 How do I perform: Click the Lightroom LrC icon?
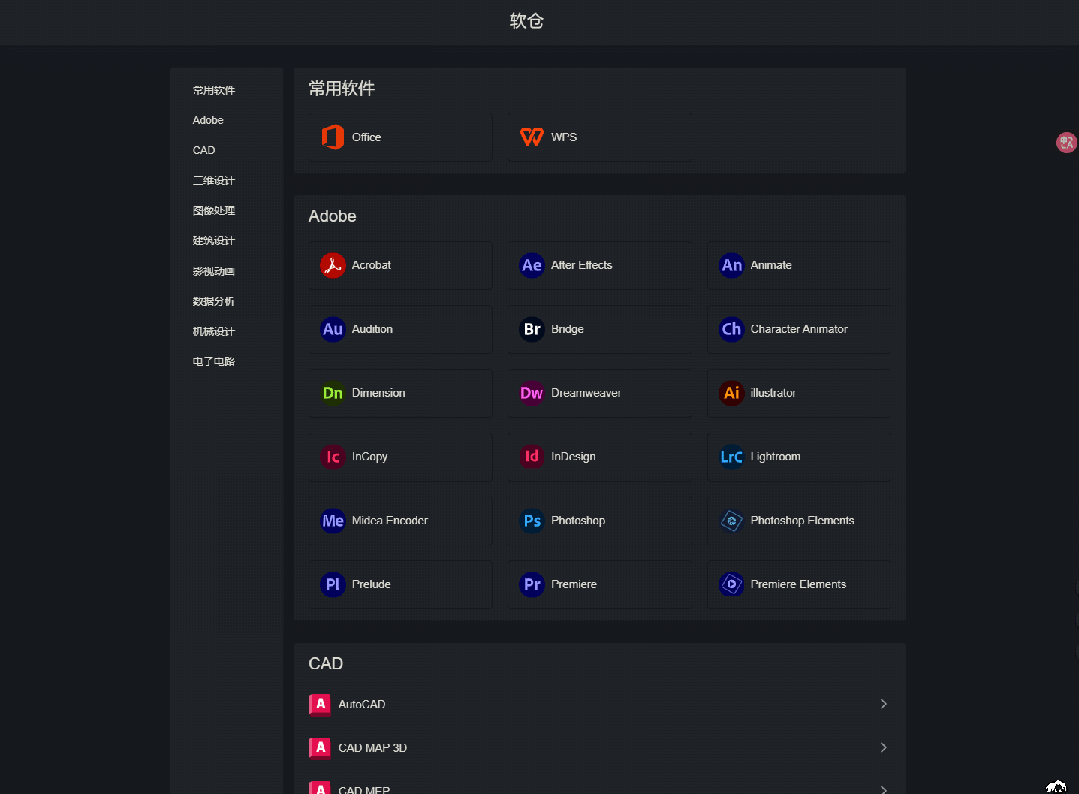pos(732,457)
